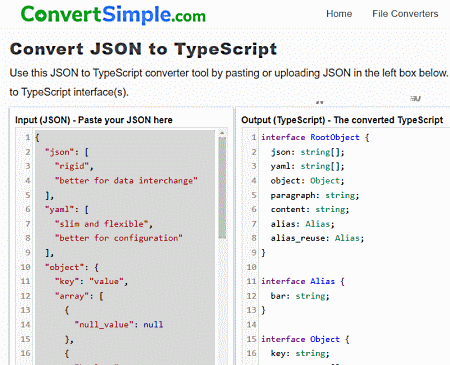450x365 pixels.
Task: Click the "object": { line in input
Action: 72,267
